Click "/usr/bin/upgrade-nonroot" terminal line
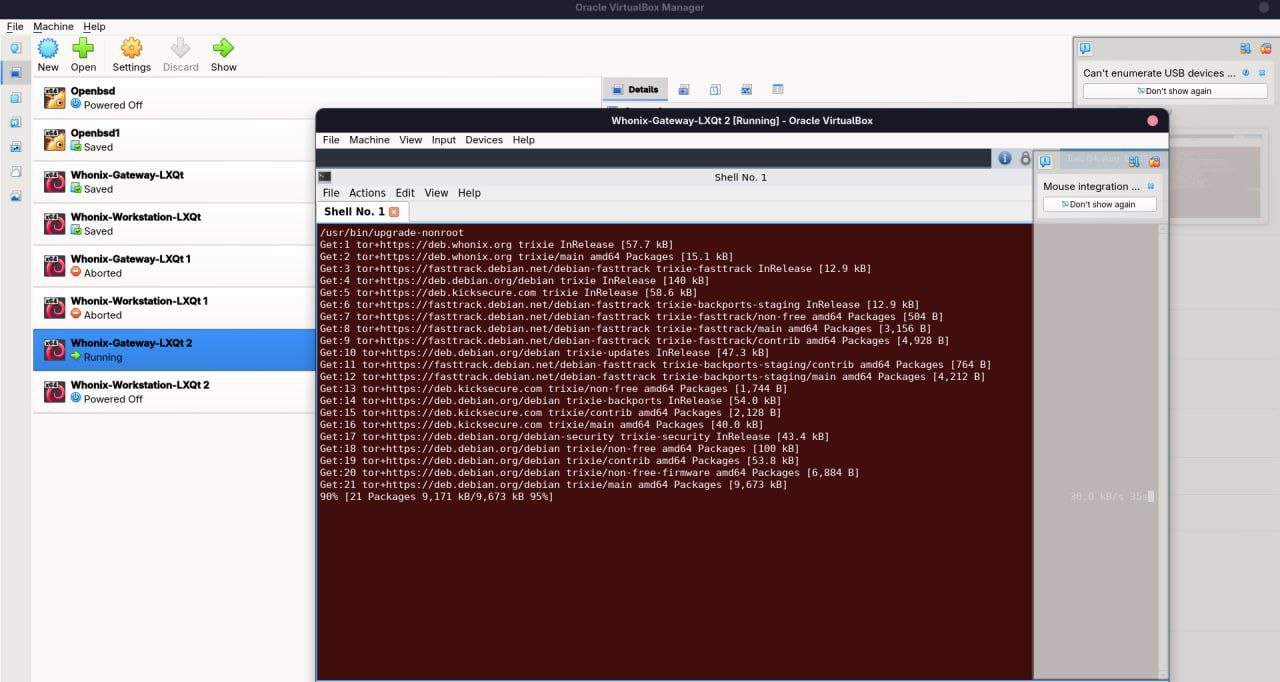The height and width of the screenshot is (682, 1280). click(392, 233)
